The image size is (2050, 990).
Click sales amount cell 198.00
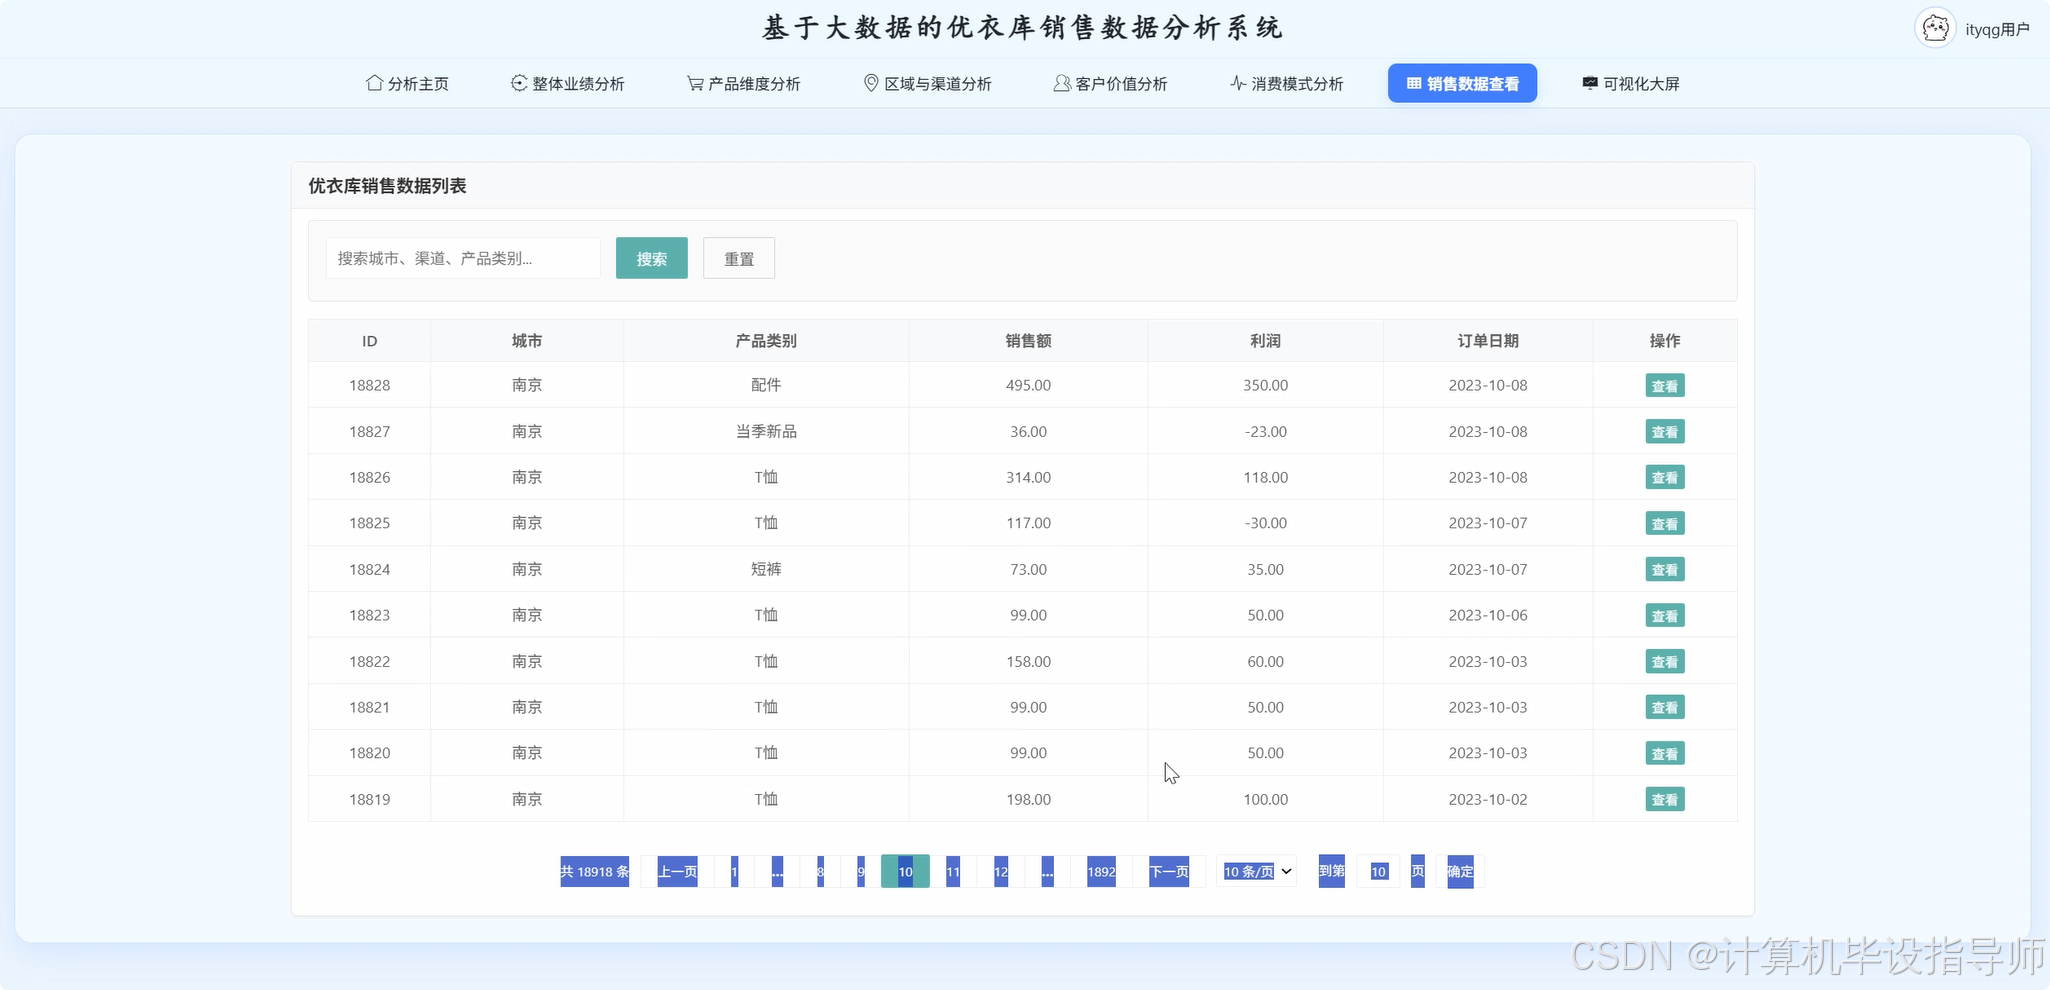pyautogui.click(x=1028, y=799)
